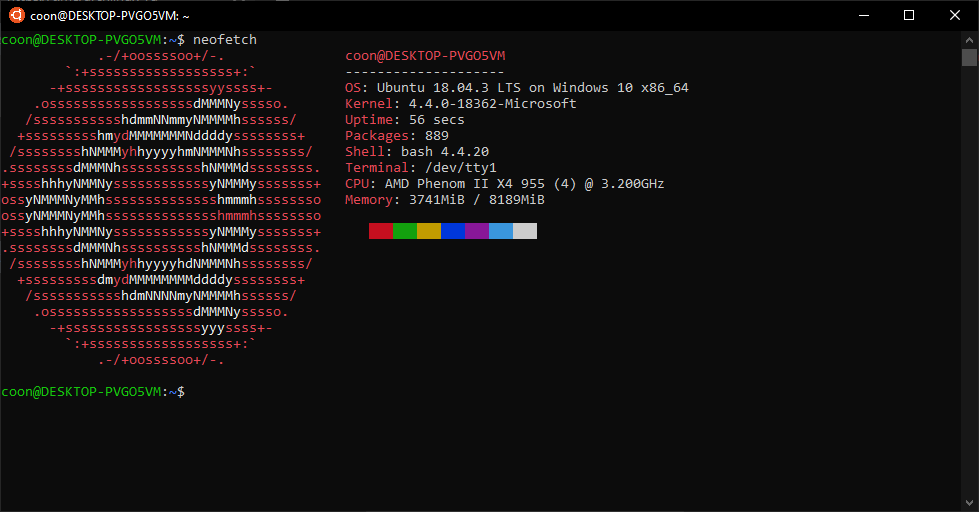Click the window title 'coon@DESKTOP-PVGO5VM: ~'
979x512 pixels.
coord(110,16)
